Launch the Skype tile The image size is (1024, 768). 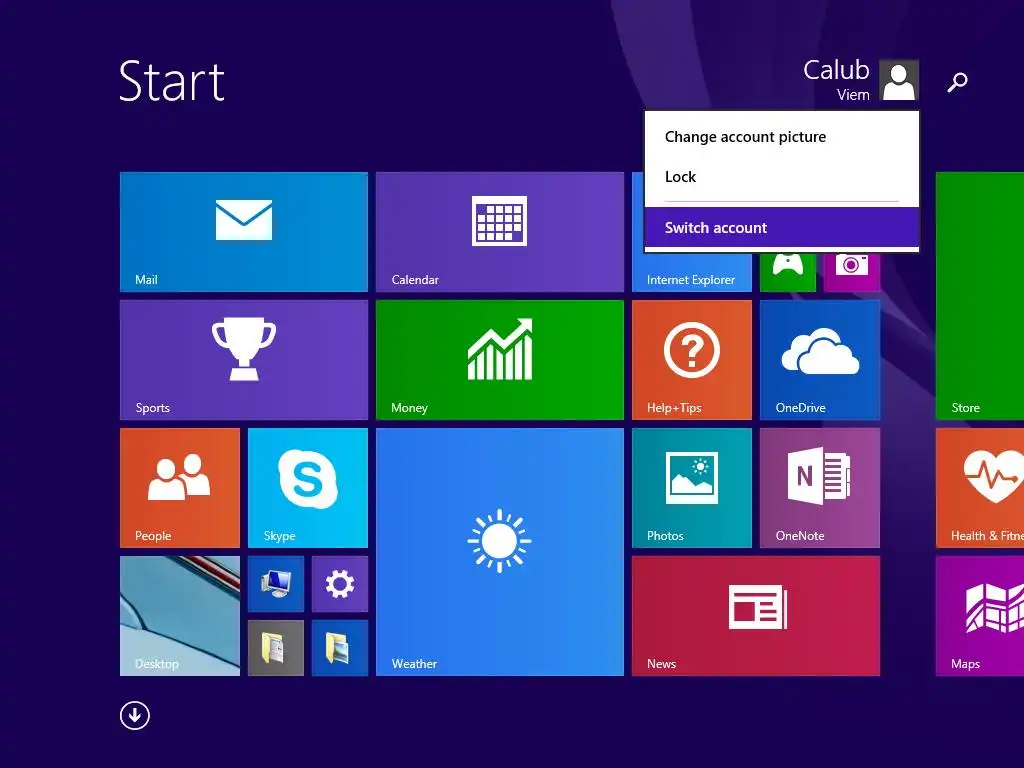click(308, 488)
